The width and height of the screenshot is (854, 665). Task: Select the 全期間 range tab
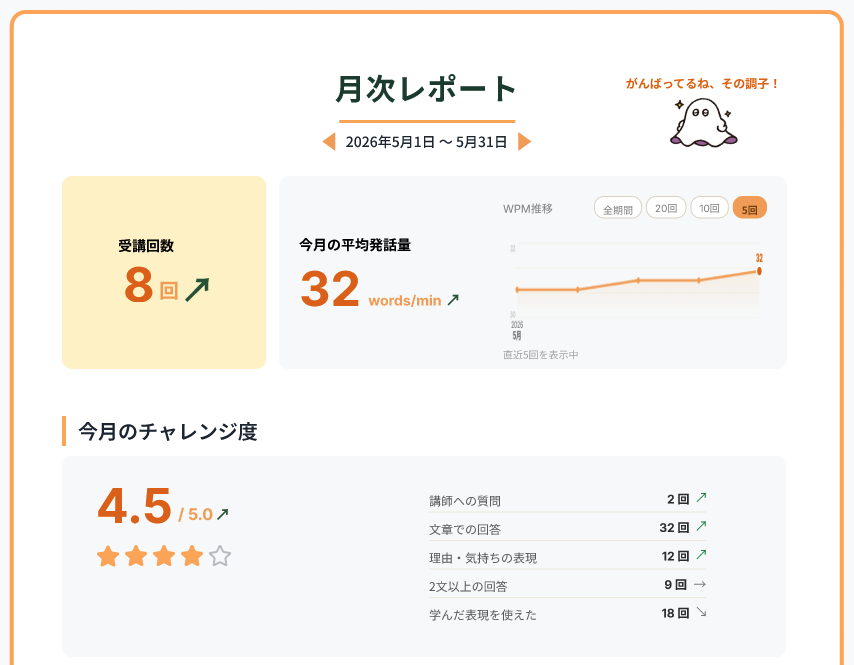click(618, 209)
